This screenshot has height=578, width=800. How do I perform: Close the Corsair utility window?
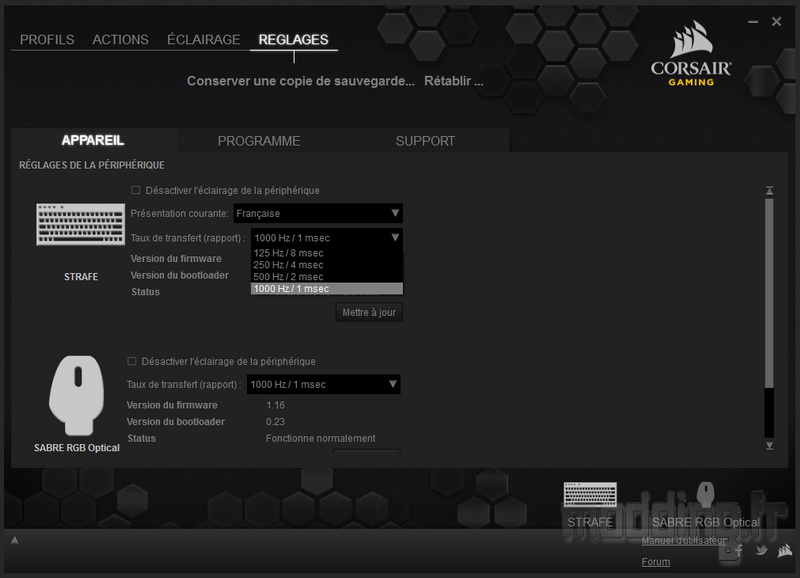pos(776,21)
